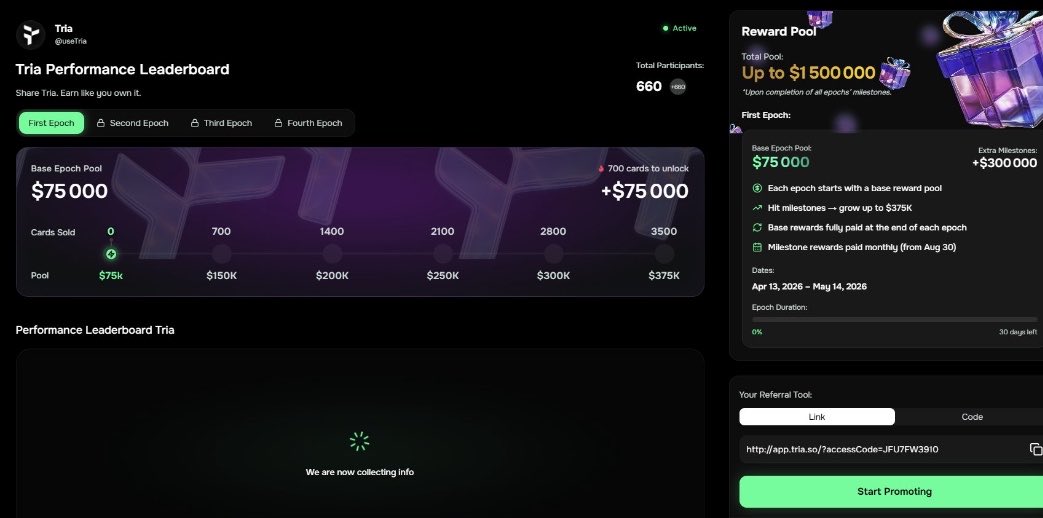Select the First Epoch tab
The width and height of the screenshot is (1043, 518).
click(x=51, y=123)
